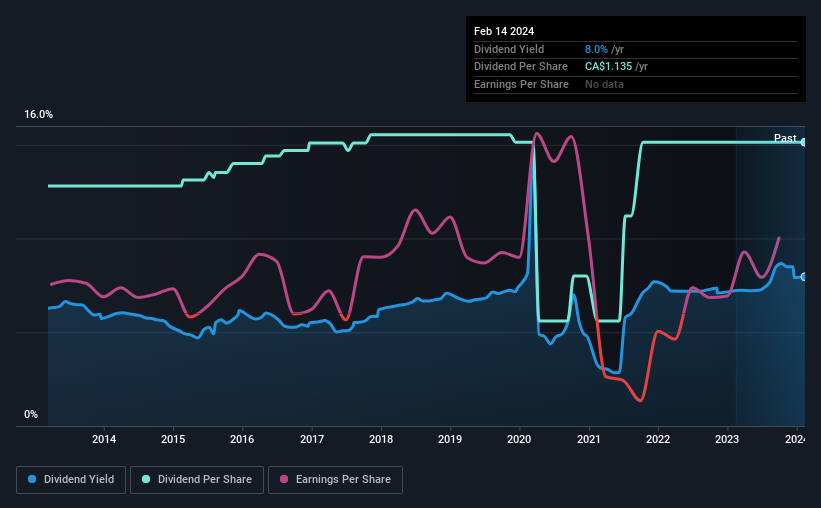
Task: Click the Dividend Per Share endpoint marker near Past
Action: 804,142
